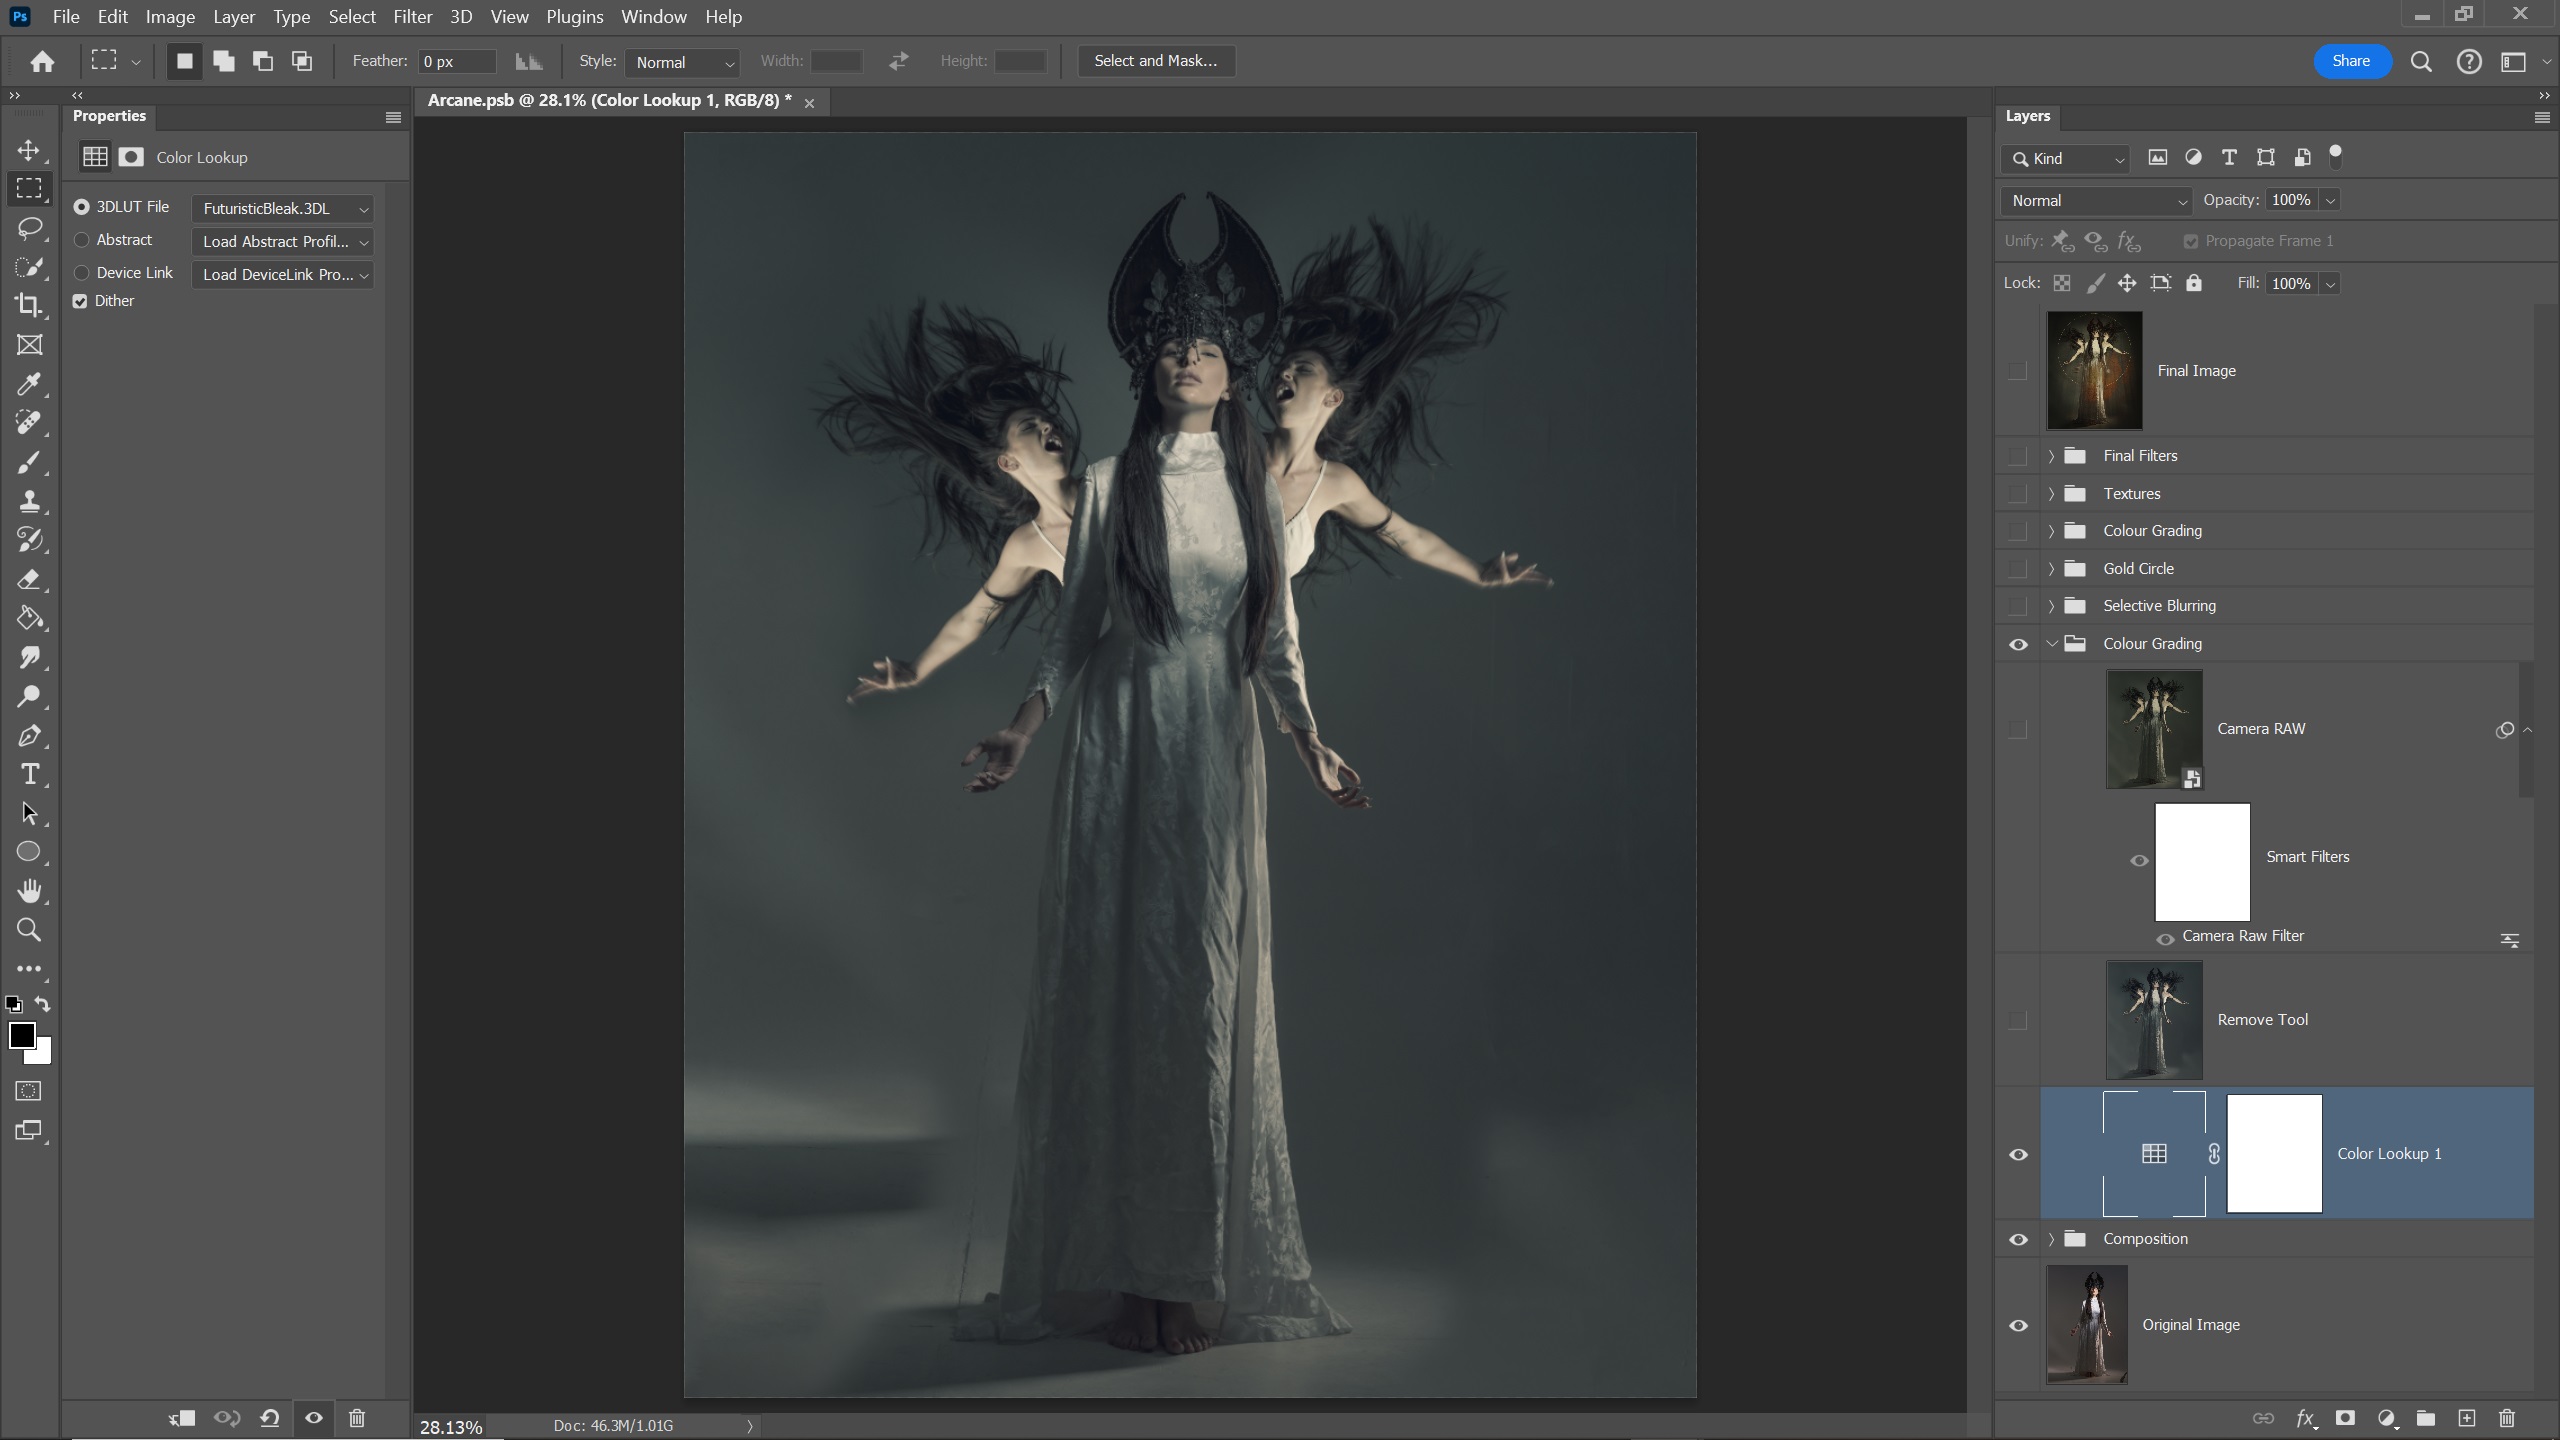
Task: Select the Clone Stamp tool
Action: coord(29,501)
